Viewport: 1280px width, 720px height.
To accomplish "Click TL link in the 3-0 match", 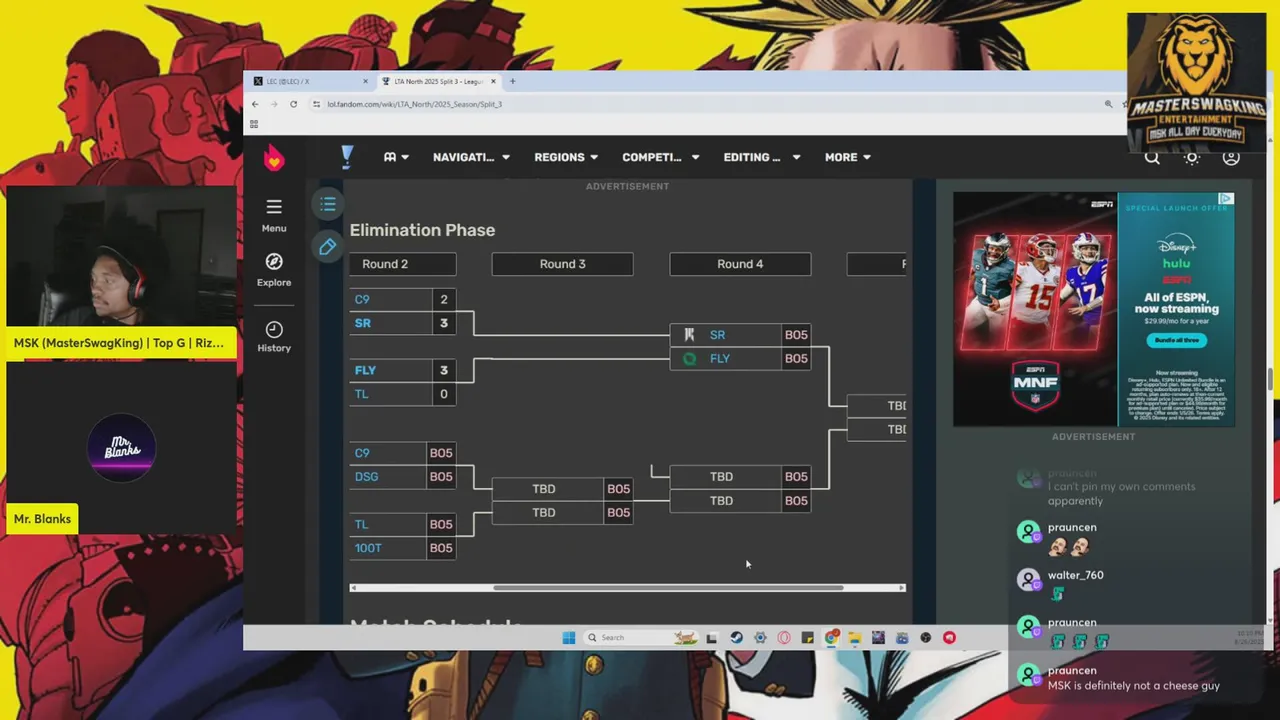I will pos(361,394).
